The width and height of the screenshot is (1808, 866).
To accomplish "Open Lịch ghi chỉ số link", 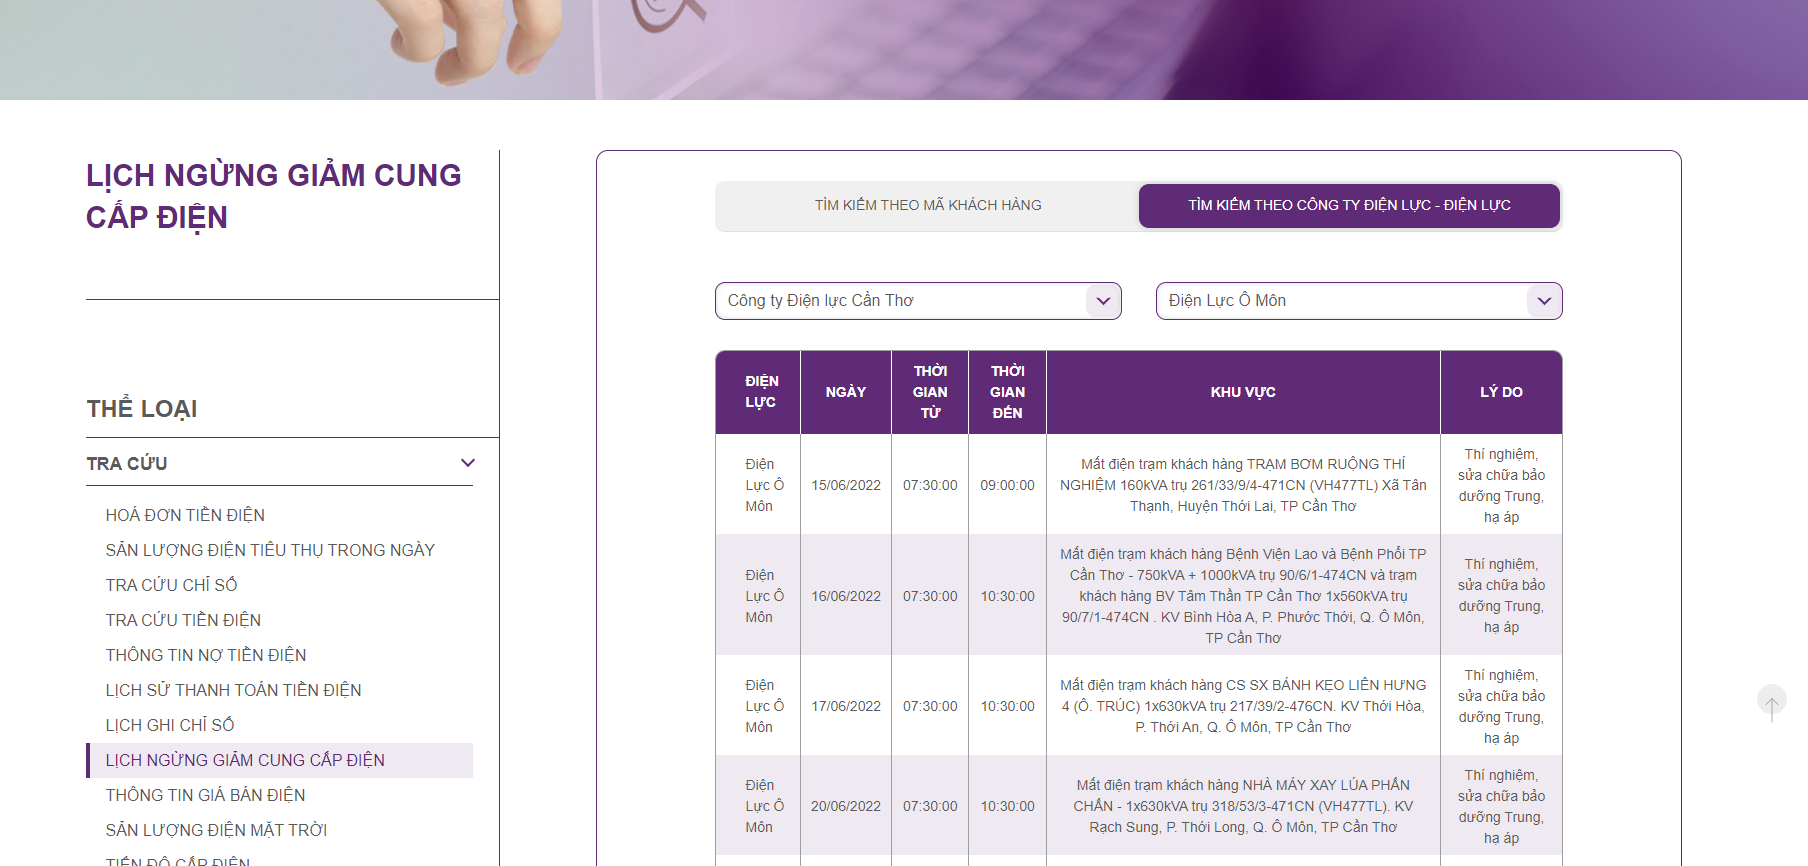I will coord(170,725).
